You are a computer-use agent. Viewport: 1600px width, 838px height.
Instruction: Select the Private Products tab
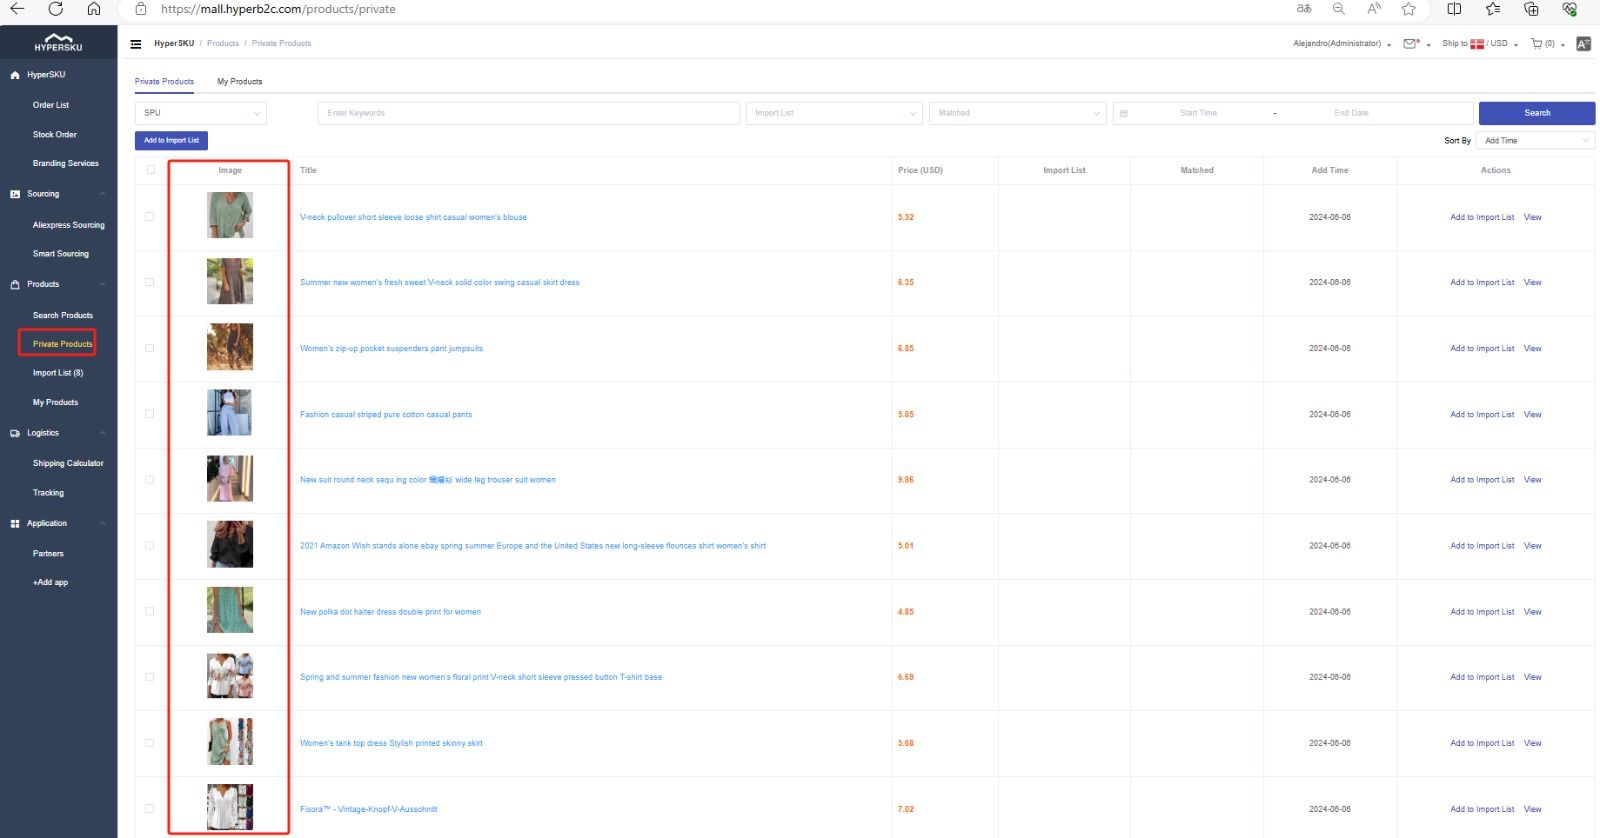(164, 82)
